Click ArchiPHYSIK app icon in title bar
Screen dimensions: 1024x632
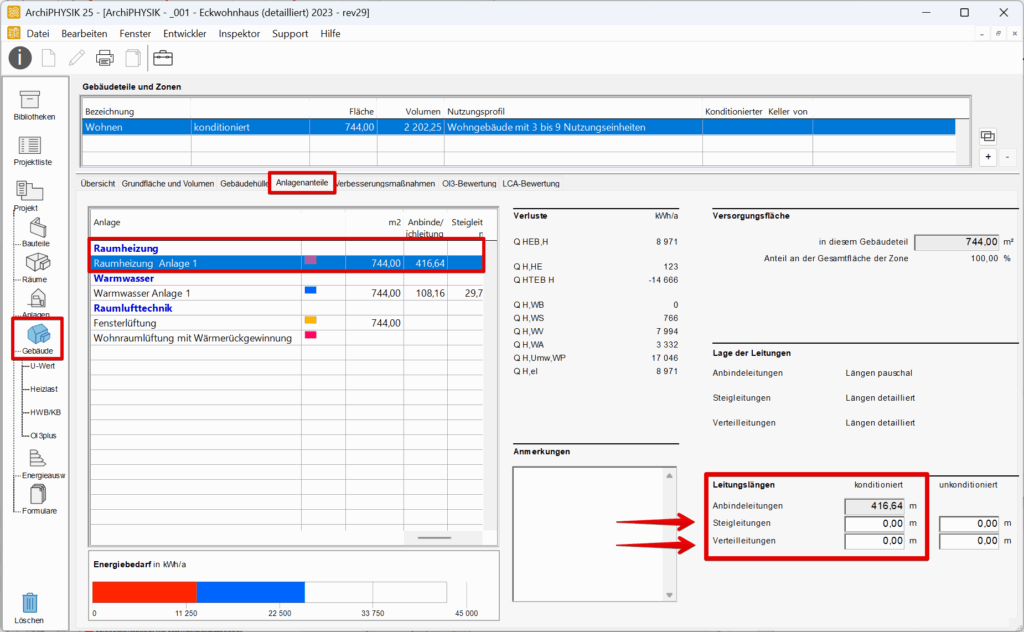tap(13, 12)
